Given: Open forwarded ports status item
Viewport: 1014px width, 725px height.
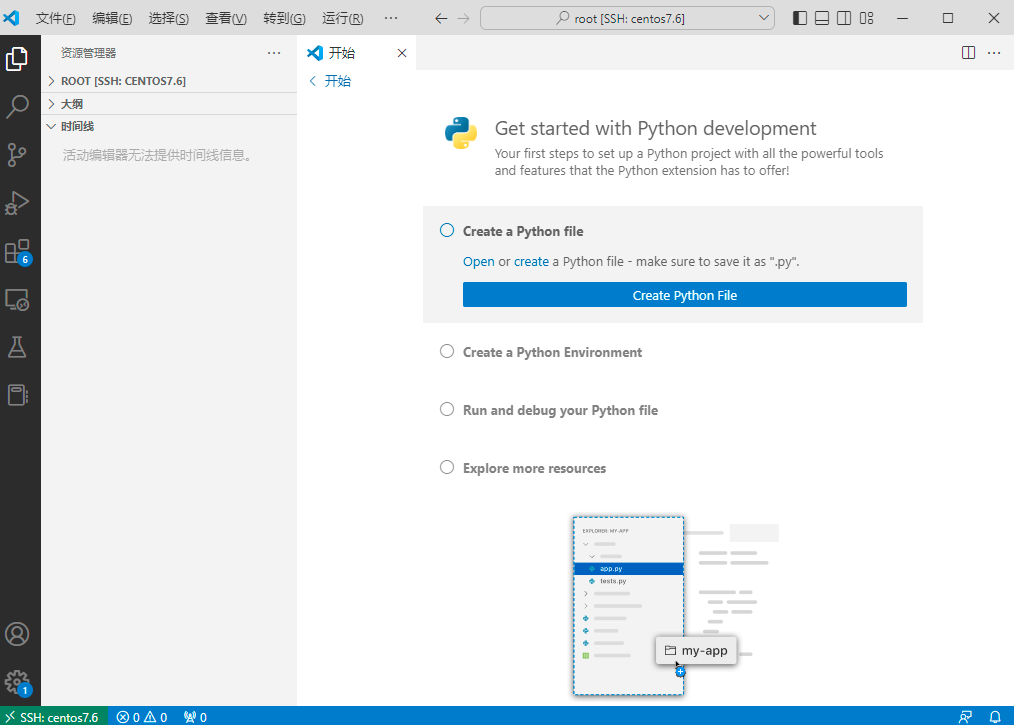Looking at the screenshot, I should (195, 717).
